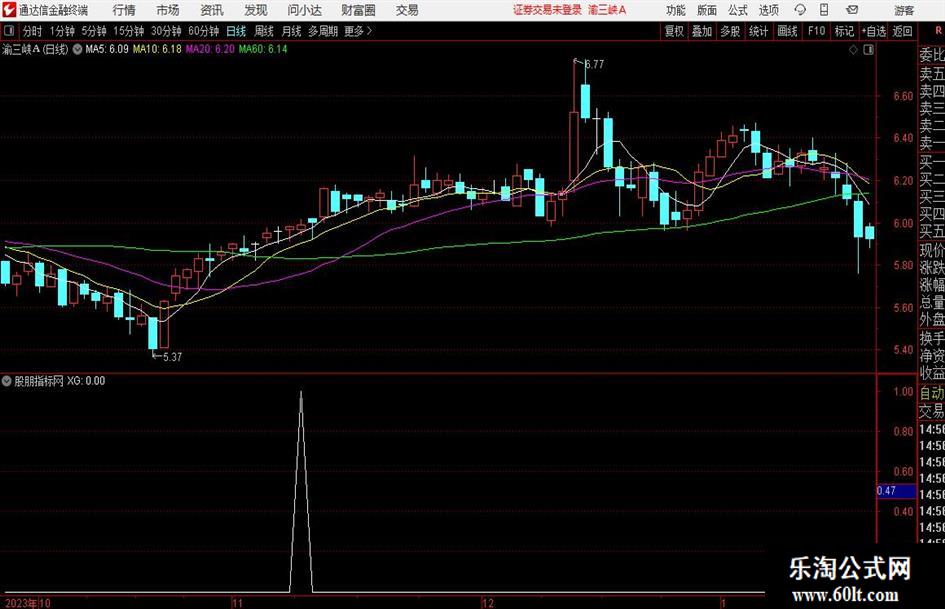Open the customer service headset icon

800,10
